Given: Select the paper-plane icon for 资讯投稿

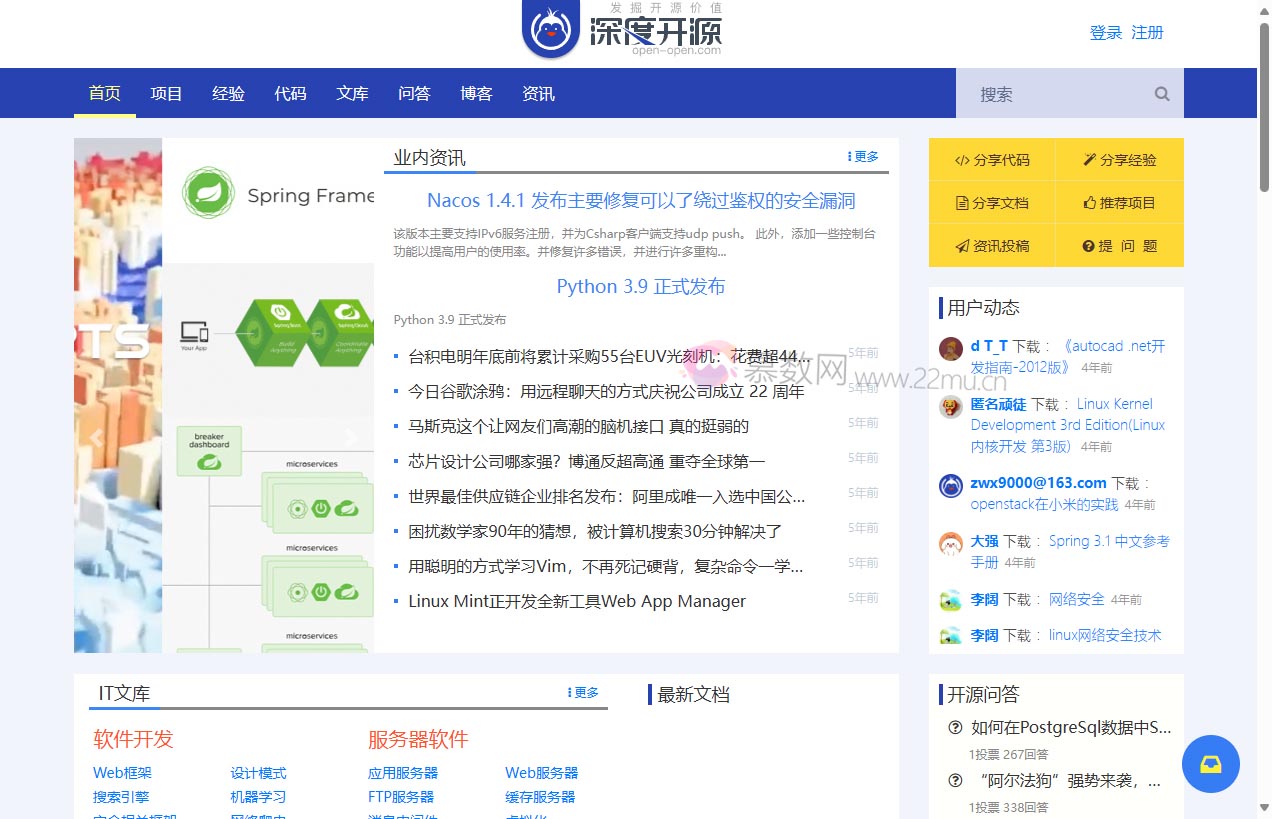Looking at the screenshot, I should pos(960,245).
